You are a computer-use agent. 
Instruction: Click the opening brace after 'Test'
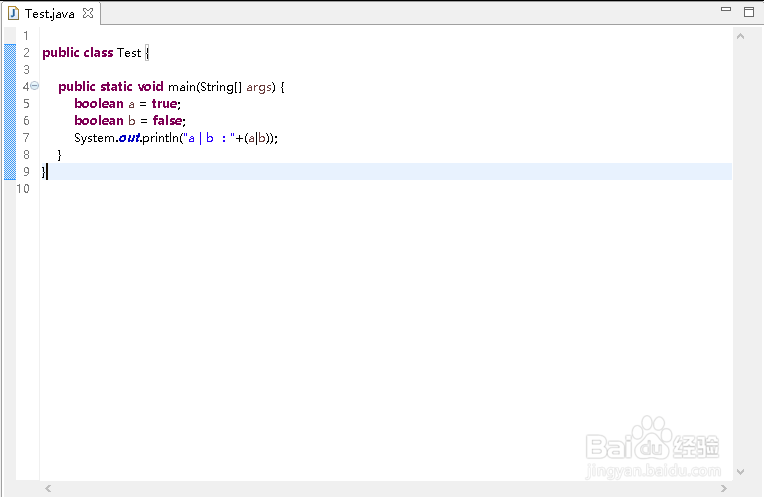click(147, 53)
